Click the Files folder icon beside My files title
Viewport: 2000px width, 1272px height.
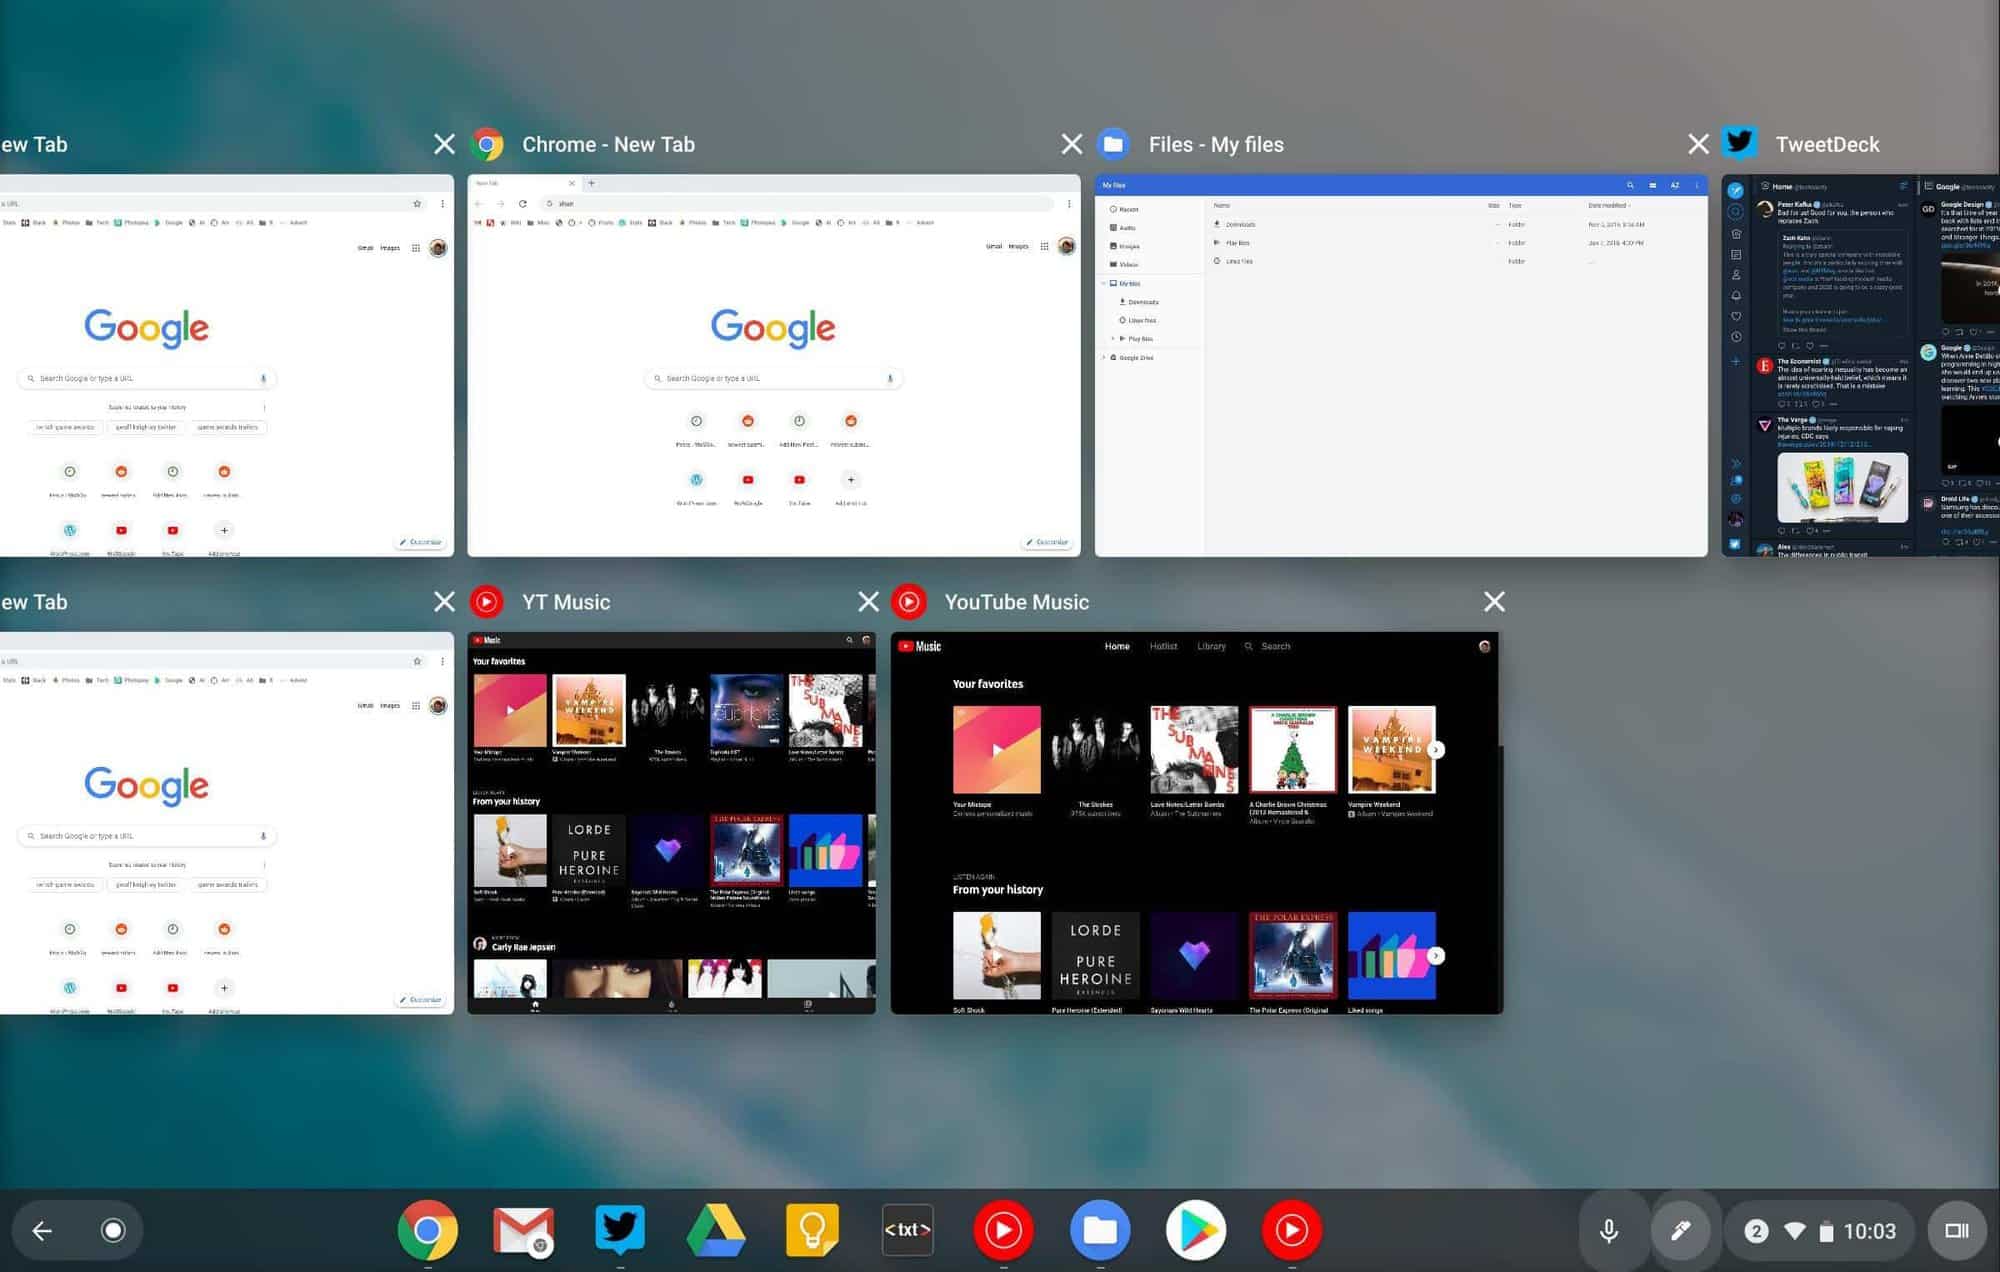(1114, 144)
